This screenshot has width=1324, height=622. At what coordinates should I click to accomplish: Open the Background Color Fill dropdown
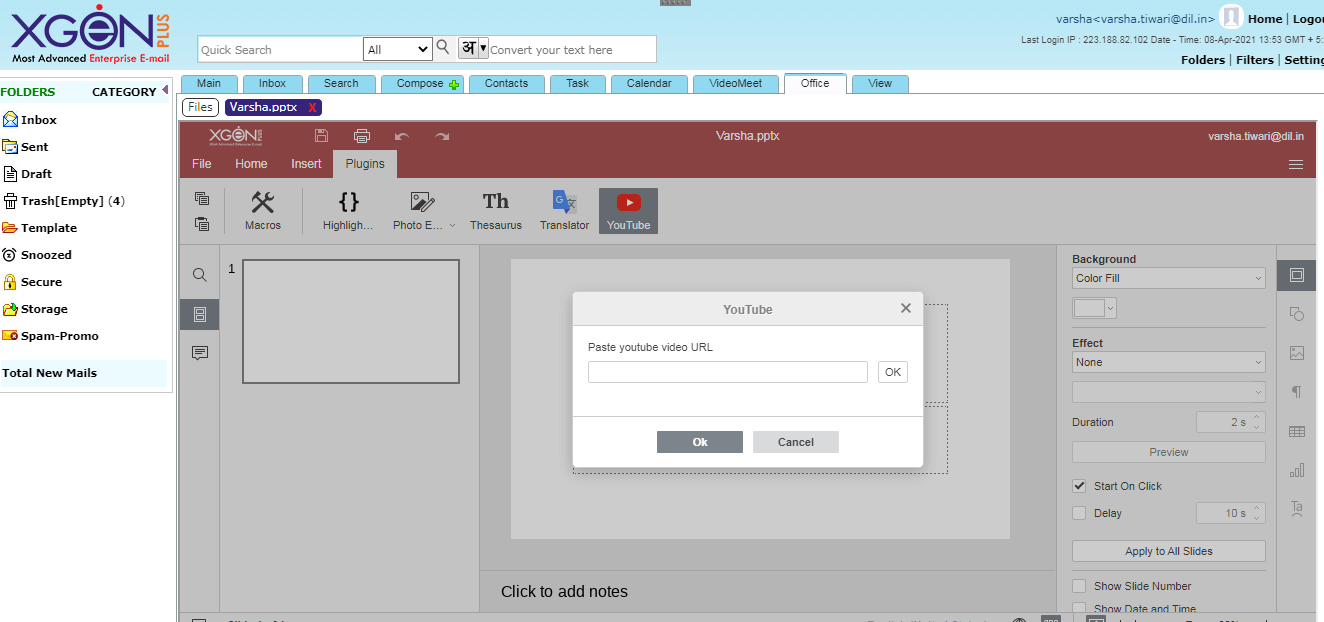point(1169,278)
